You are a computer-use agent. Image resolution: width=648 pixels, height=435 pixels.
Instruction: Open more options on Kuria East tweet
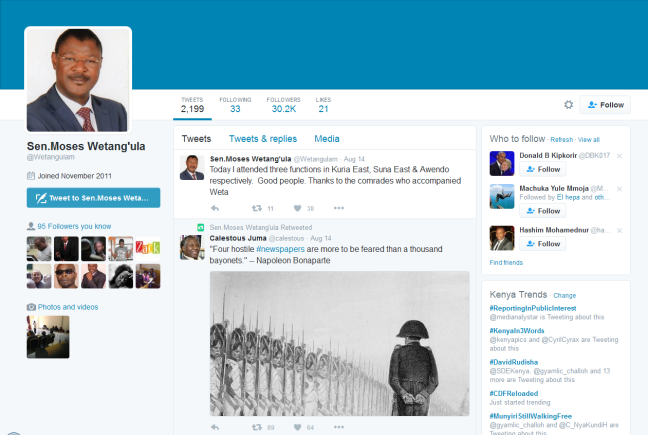coord(339,208)
